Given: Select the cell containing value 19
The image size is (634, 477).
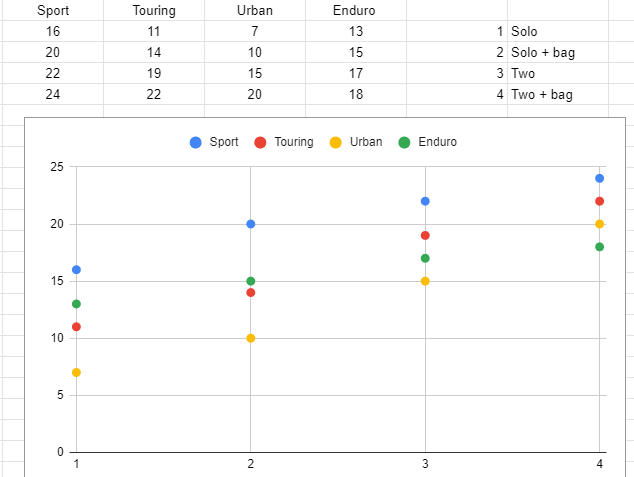Looking at the screenshot, I should click(154, 73).
